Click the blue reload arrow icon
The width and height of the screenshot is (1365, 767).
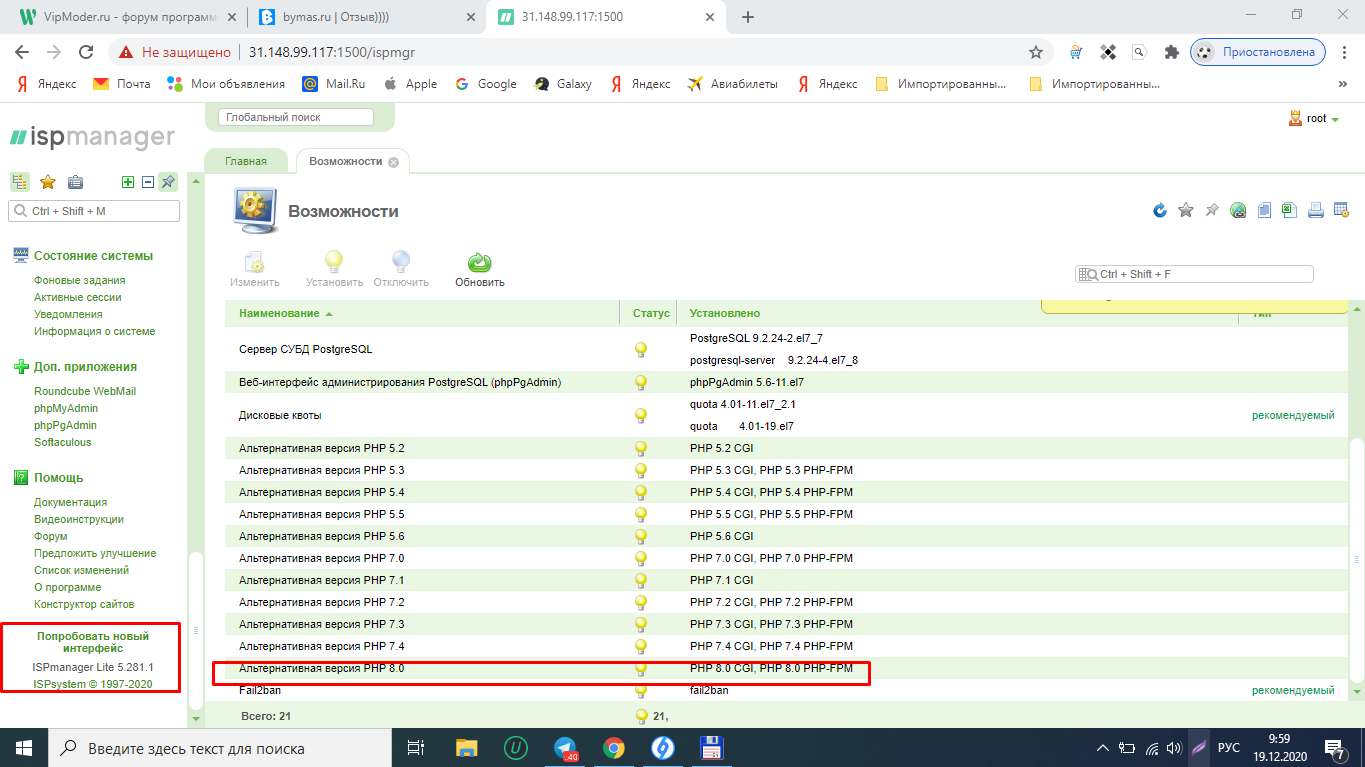tap(1160, 210)
